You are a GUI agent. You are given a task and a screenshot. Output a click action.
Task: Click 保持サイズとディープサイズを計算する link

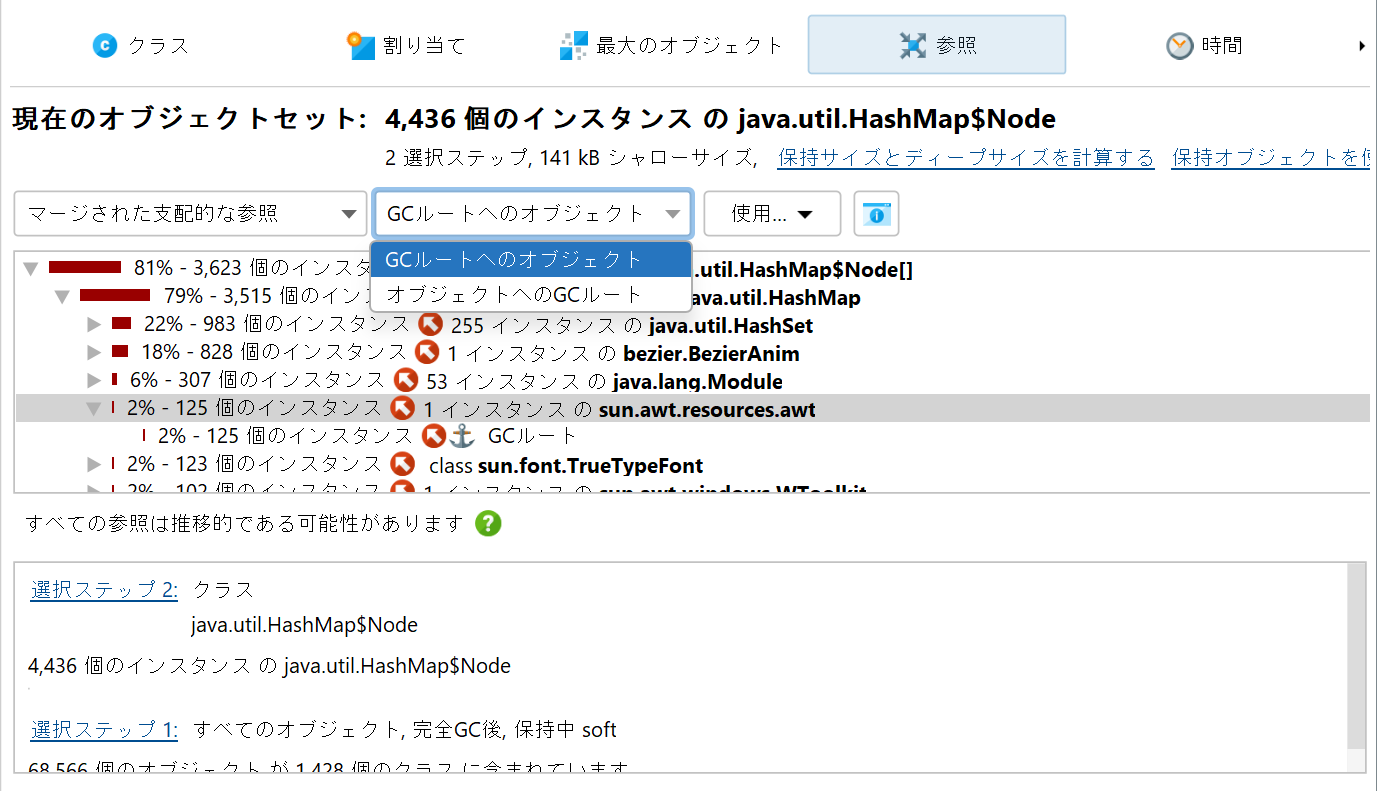966,158
